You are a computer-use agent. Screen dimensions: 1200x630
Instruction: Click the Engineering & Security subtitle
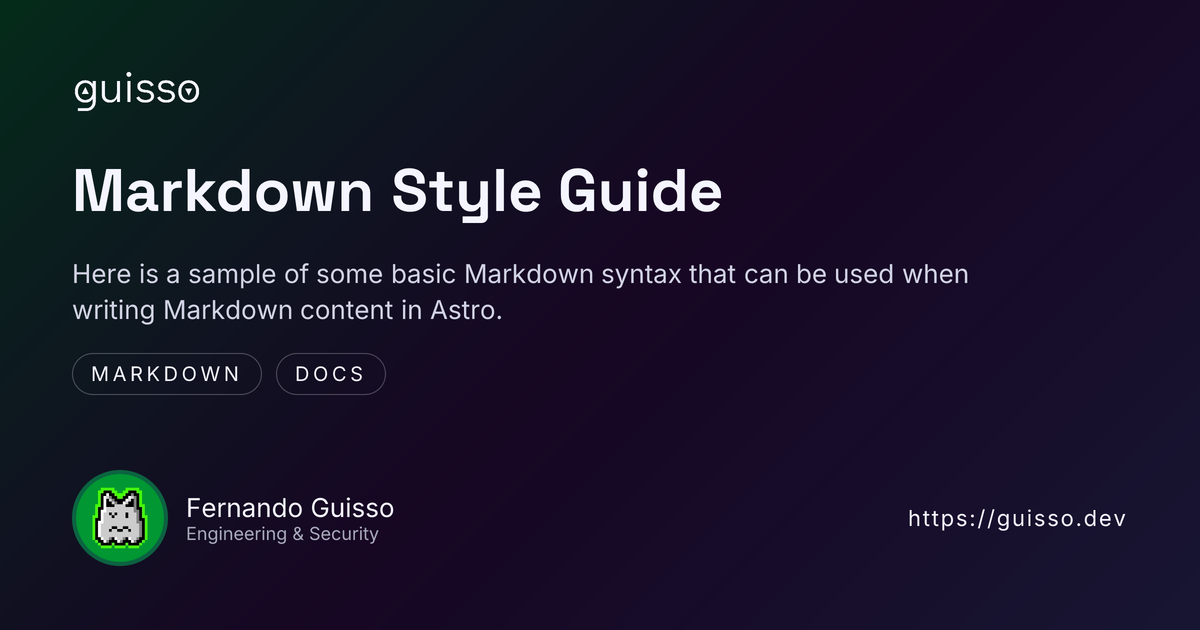point(282,534)
